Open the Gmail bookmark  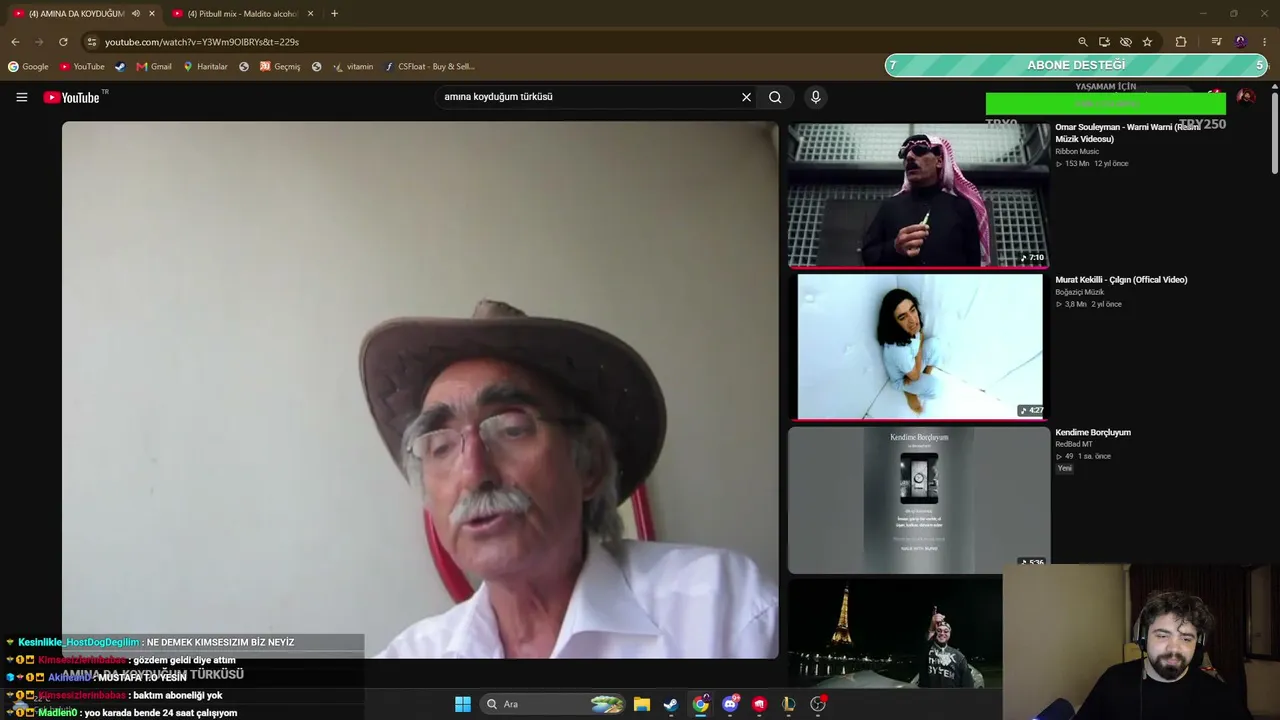point(154,67)
